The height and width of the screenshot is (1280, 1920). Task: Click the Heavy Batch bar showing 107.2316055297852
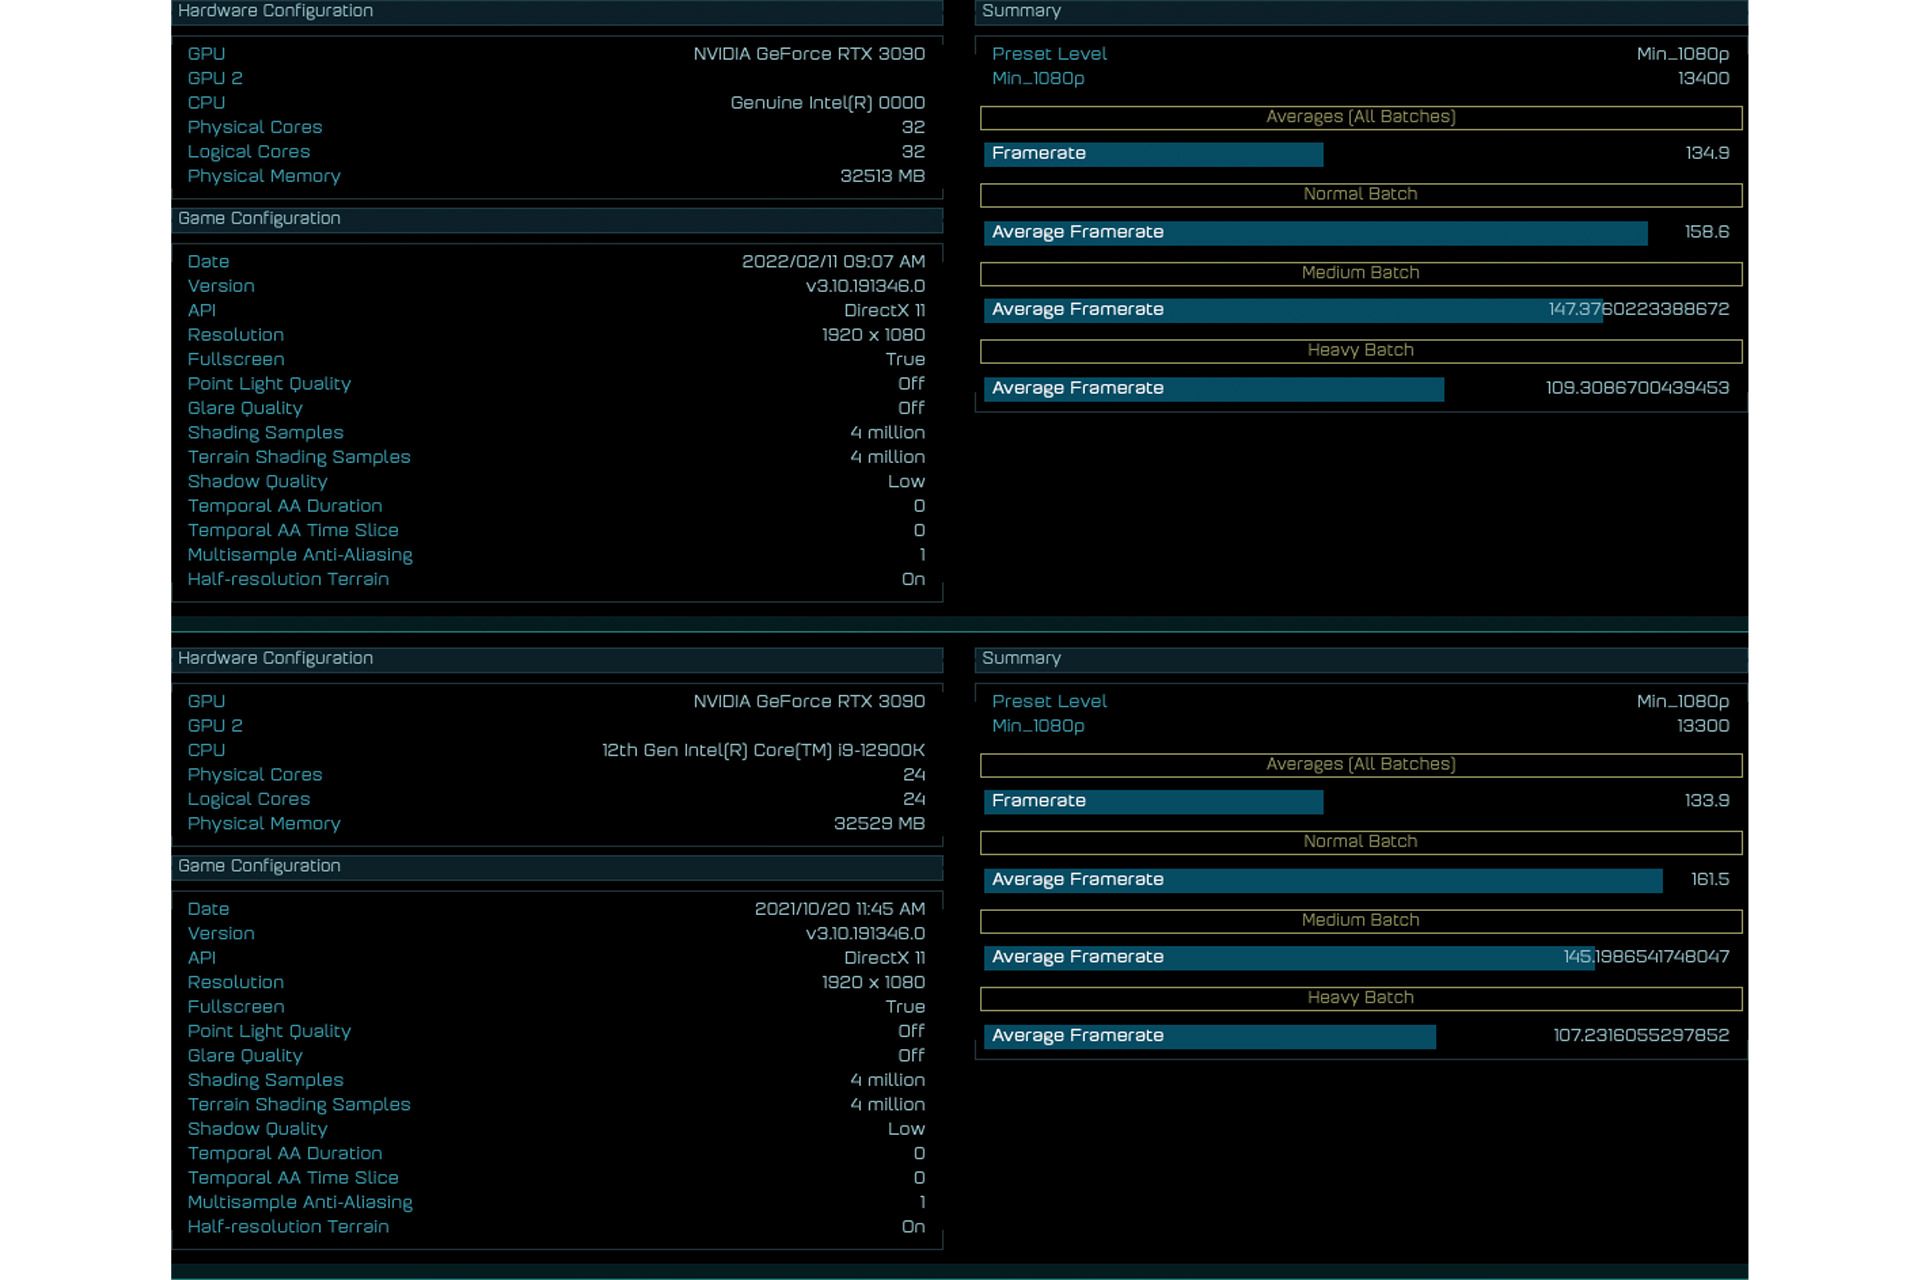(x=1209, y=1036)
